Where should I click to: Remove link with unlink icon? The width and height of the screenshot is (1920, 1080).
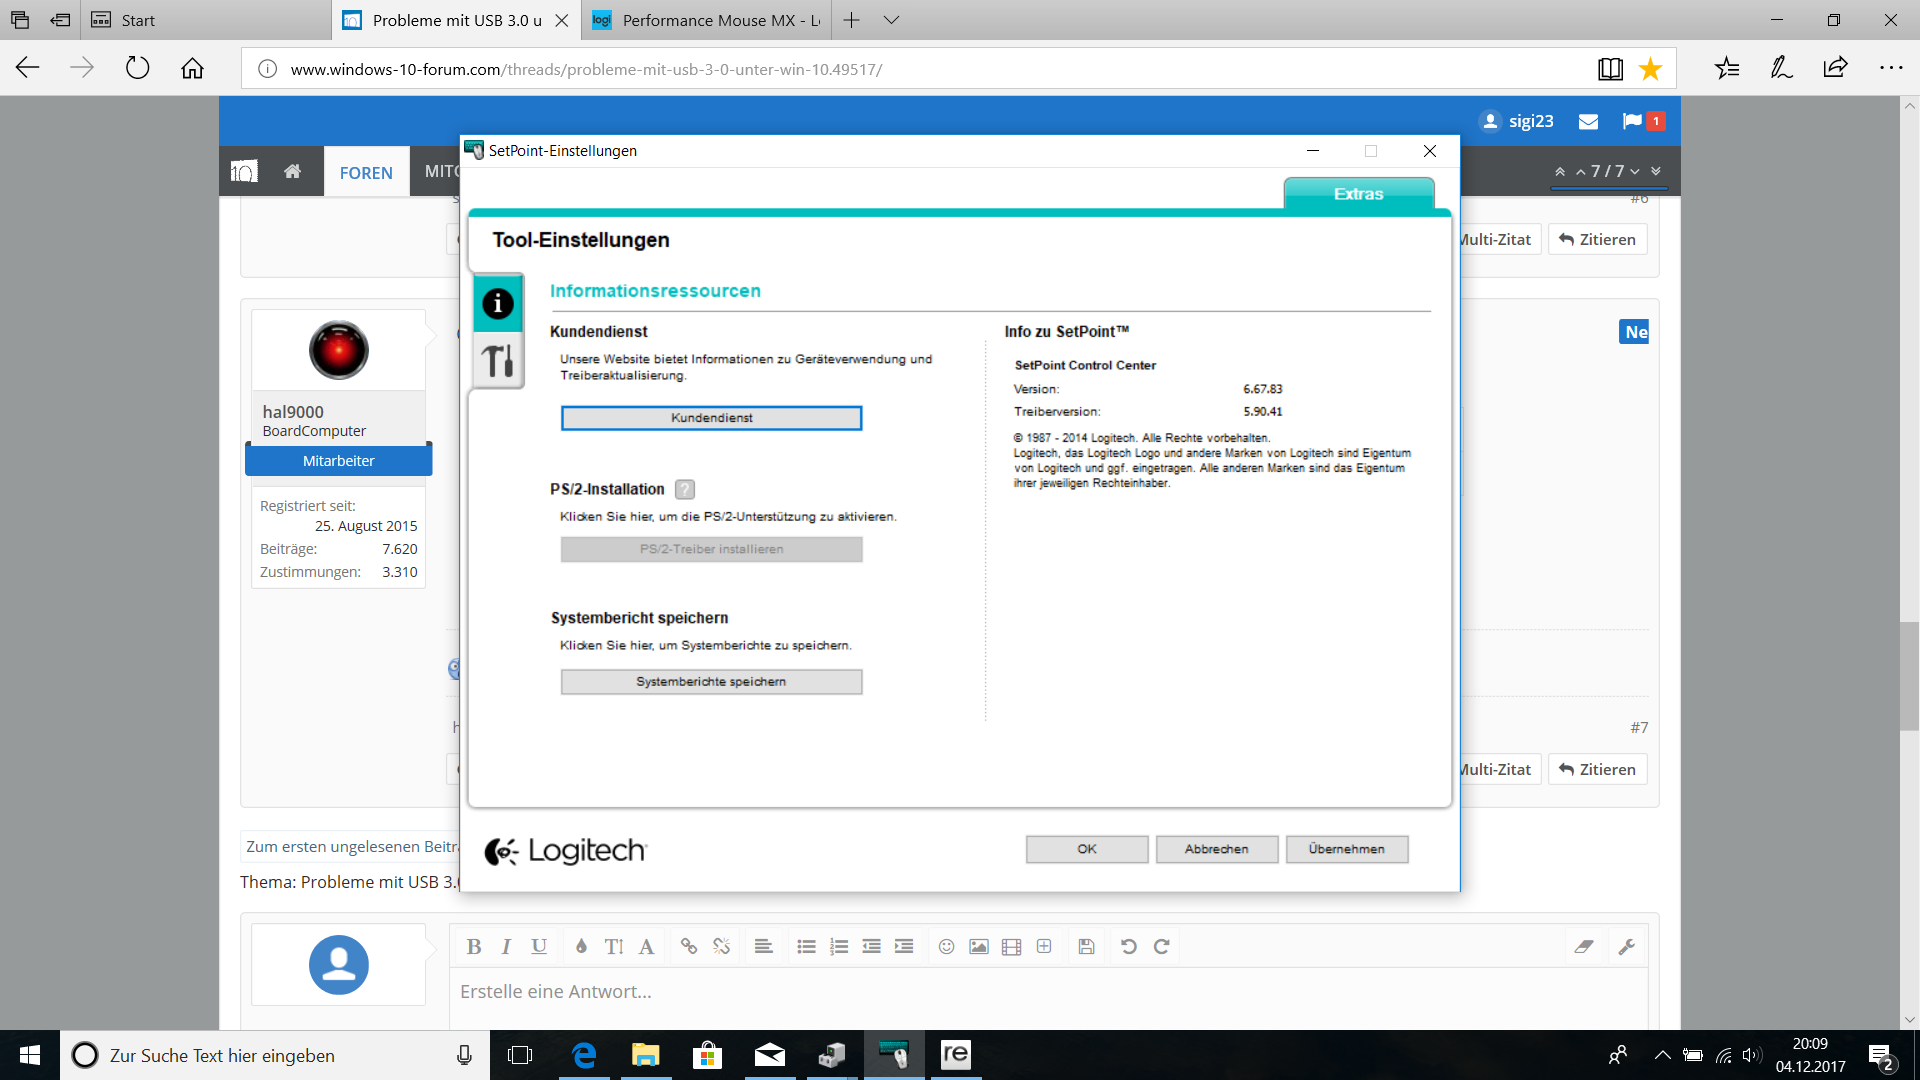[721, 946]
